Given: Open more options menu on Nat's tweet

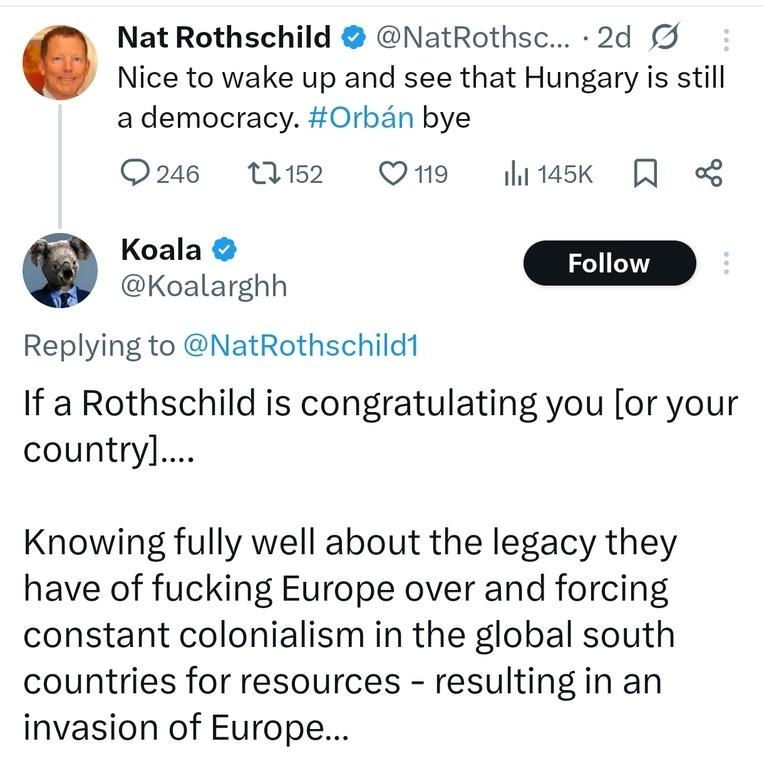Looking at the screenshot, I should pos(726,38).
